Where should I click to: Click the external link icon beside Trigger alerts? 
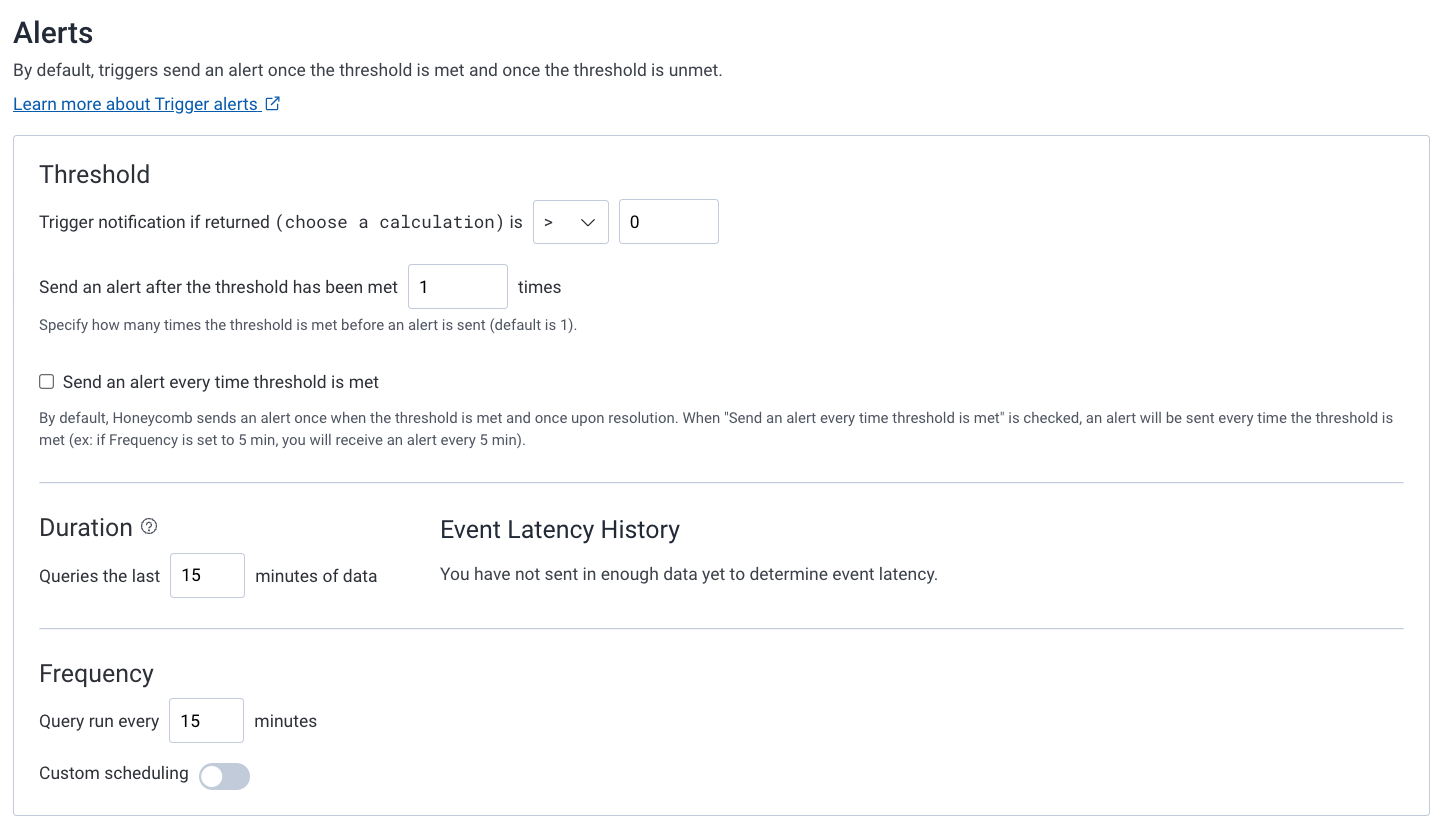(273, 103)
